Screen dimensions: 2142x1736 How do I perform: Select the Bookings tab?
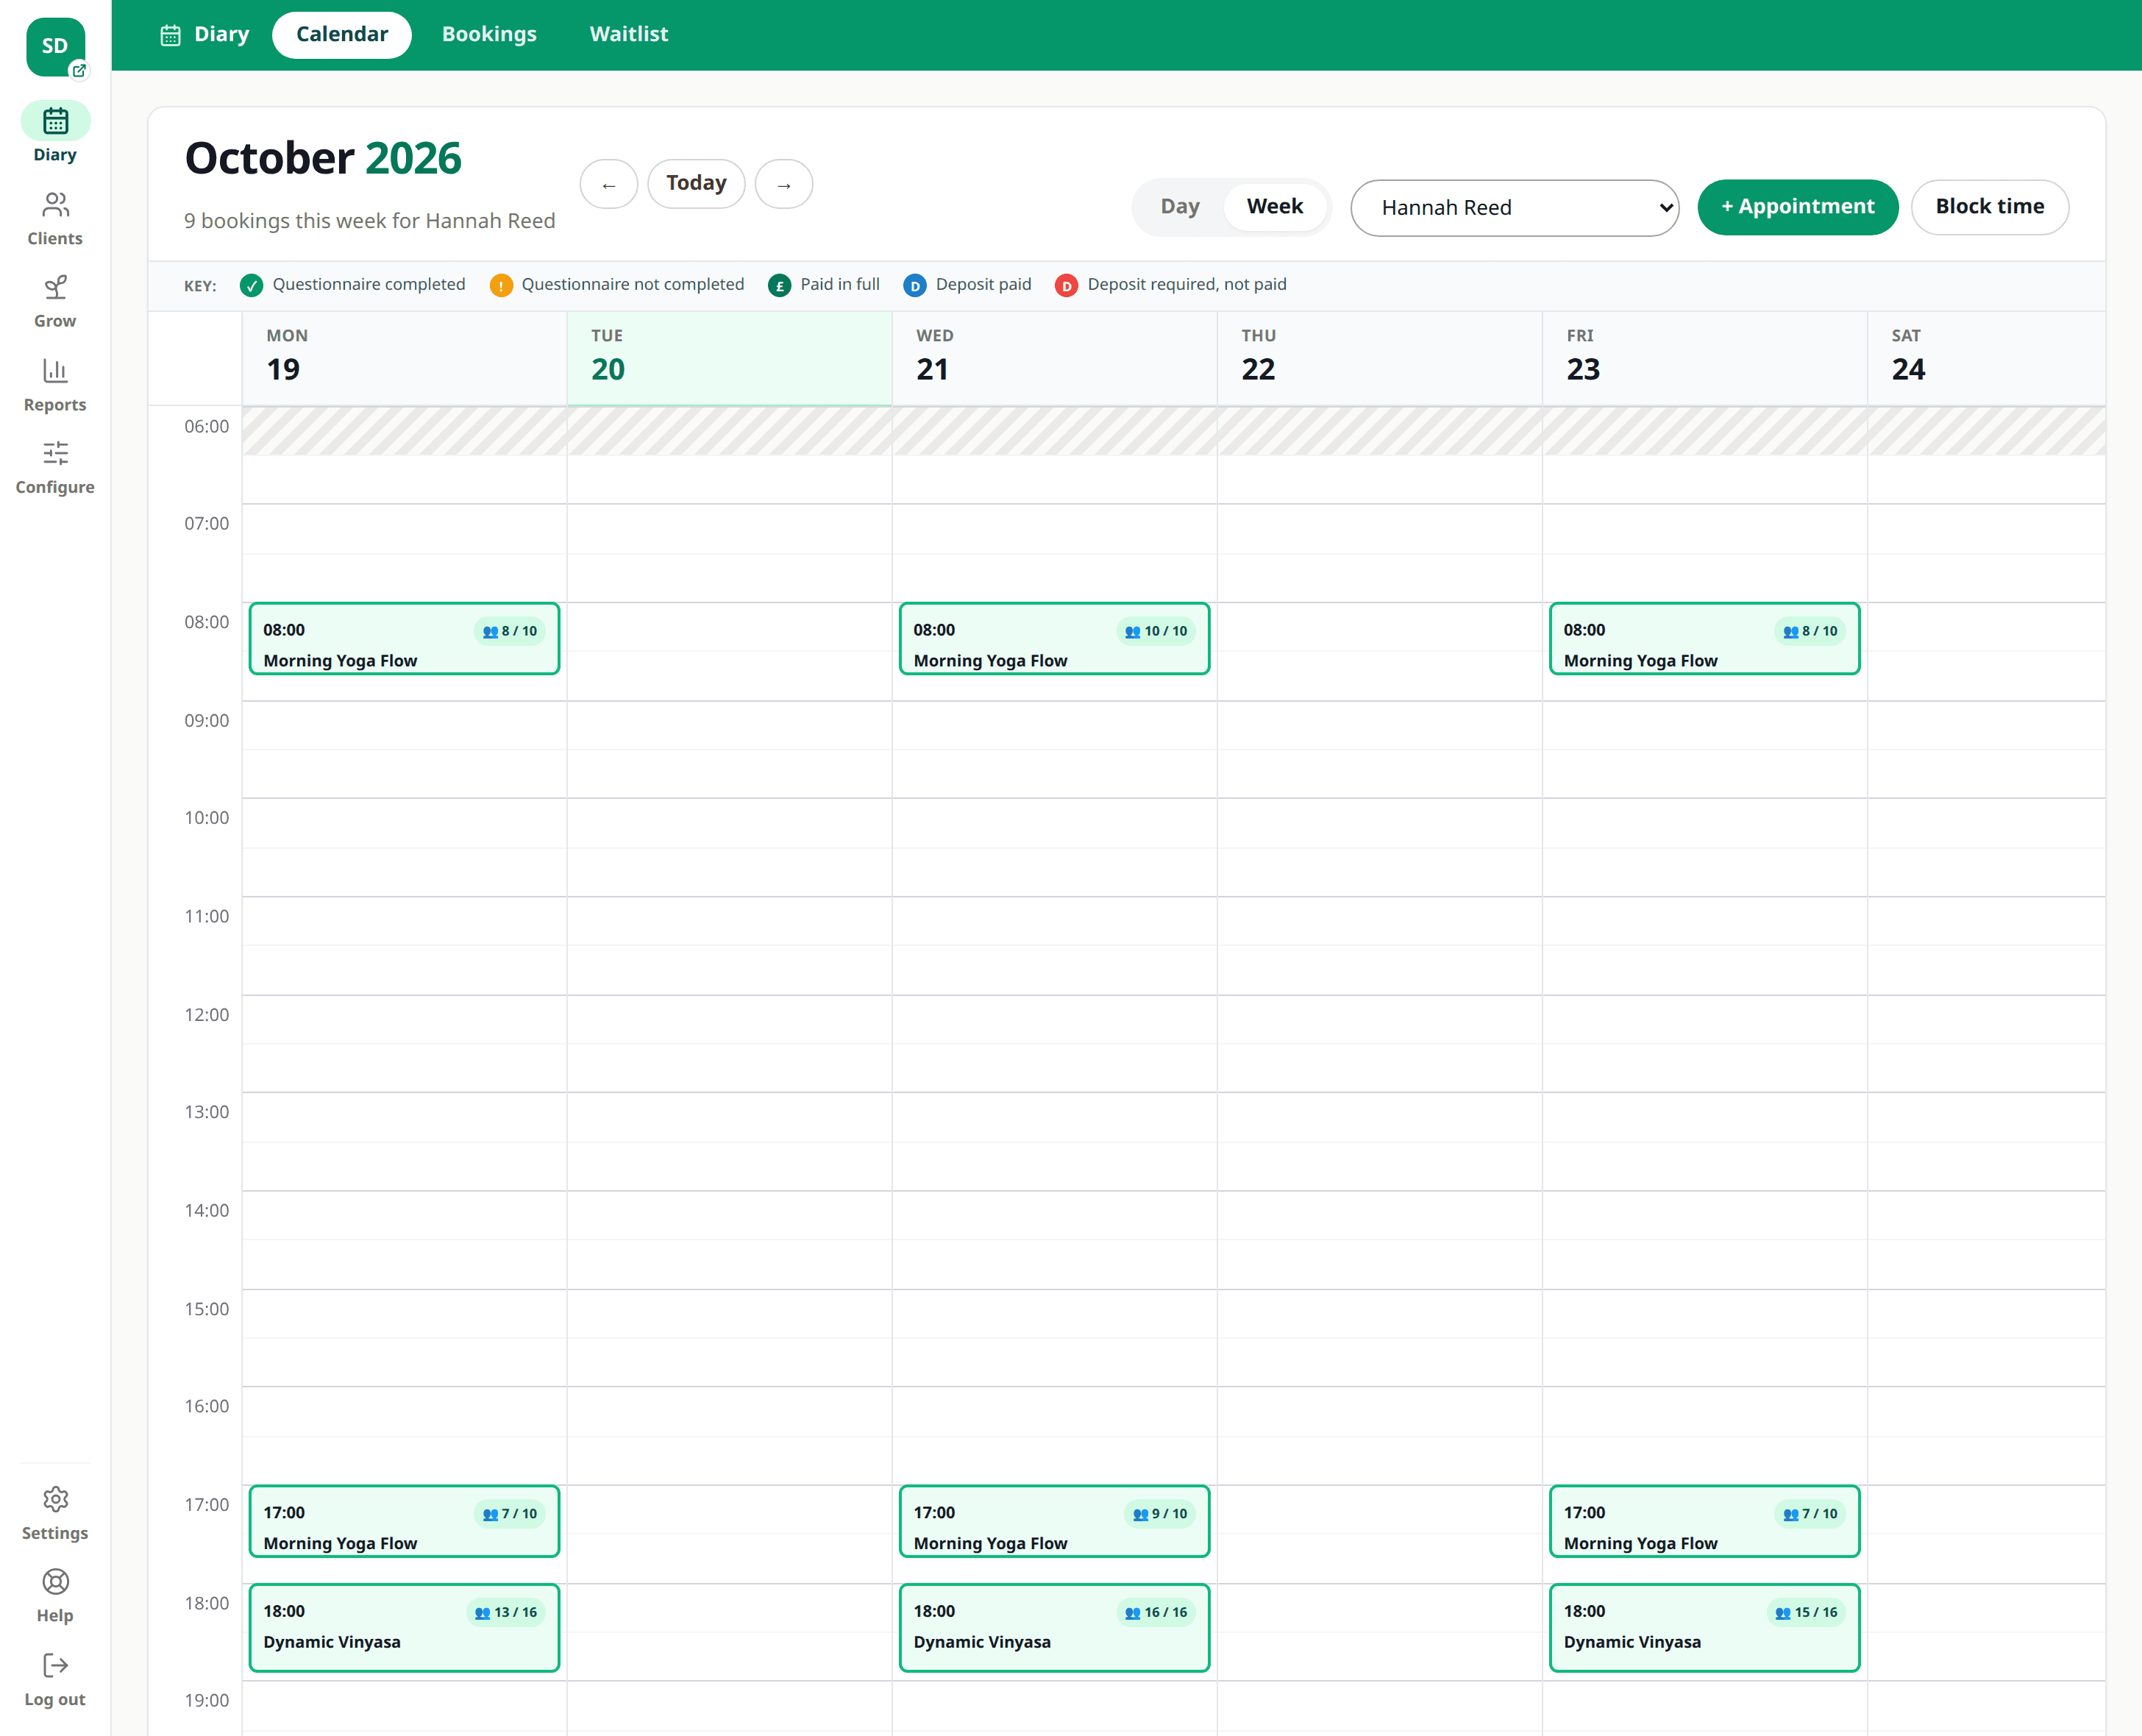(x=489, y=35)
